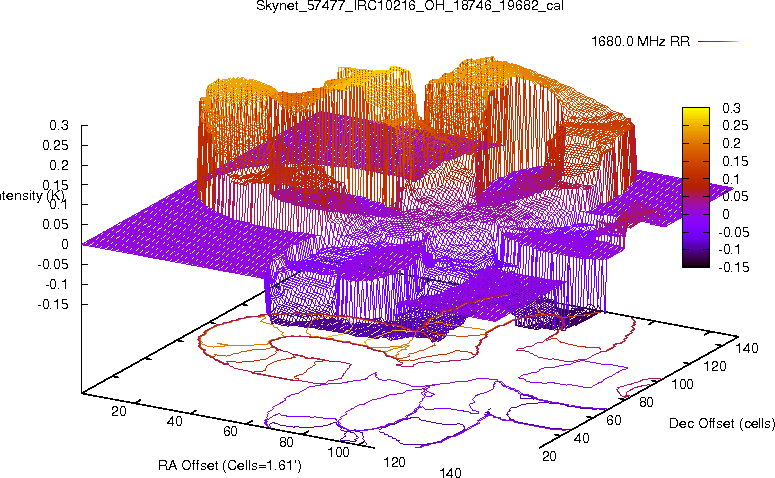This screenshot has width=775, height=478.
Task: Click the legend line sample beside 1680.0 MHz RR
Action: point(719,42)
